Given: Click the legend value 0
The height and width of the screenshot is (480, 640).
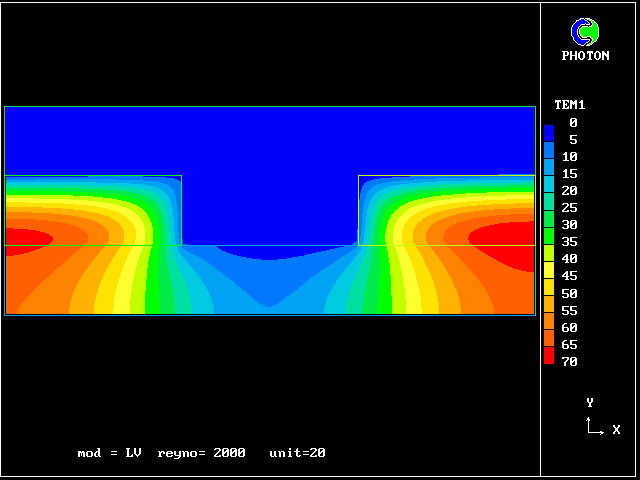Looking at the screenshot, I should [x=573, y=123].
